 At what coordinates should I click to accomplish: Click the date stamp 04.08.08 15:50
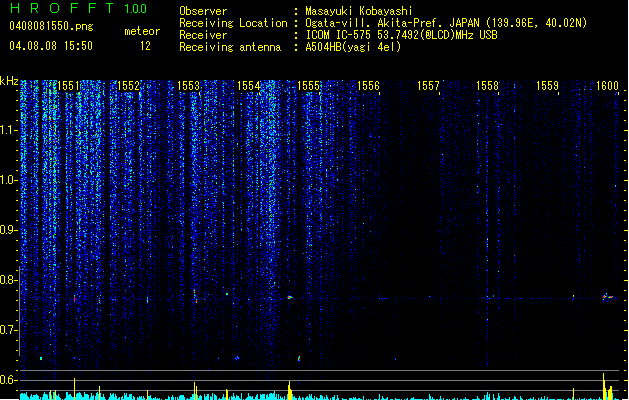pyautogui.click(x=51, y=46)
